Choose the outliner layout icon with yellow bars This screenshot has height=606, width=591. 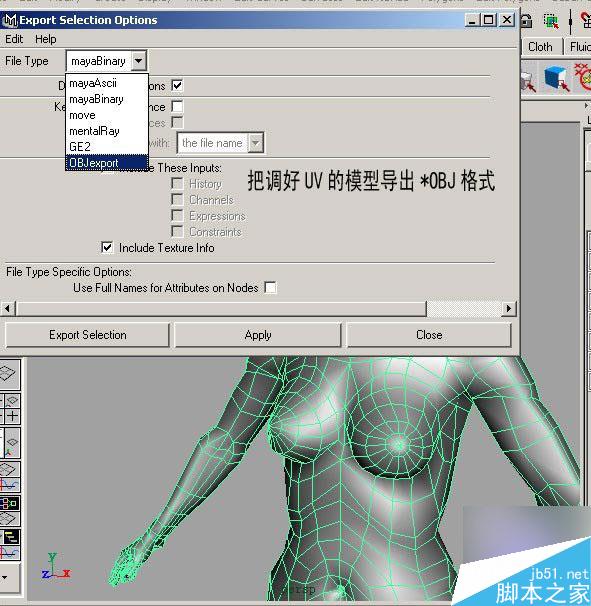(11, 537)
